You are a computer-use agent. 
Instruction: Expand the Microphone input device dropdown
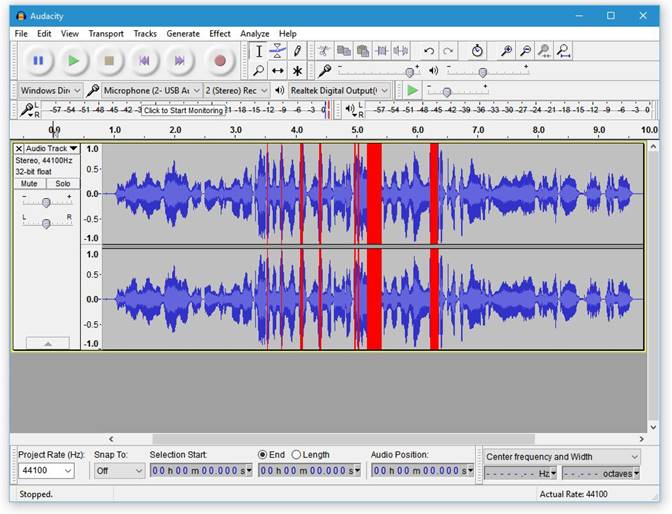(152, 90)
